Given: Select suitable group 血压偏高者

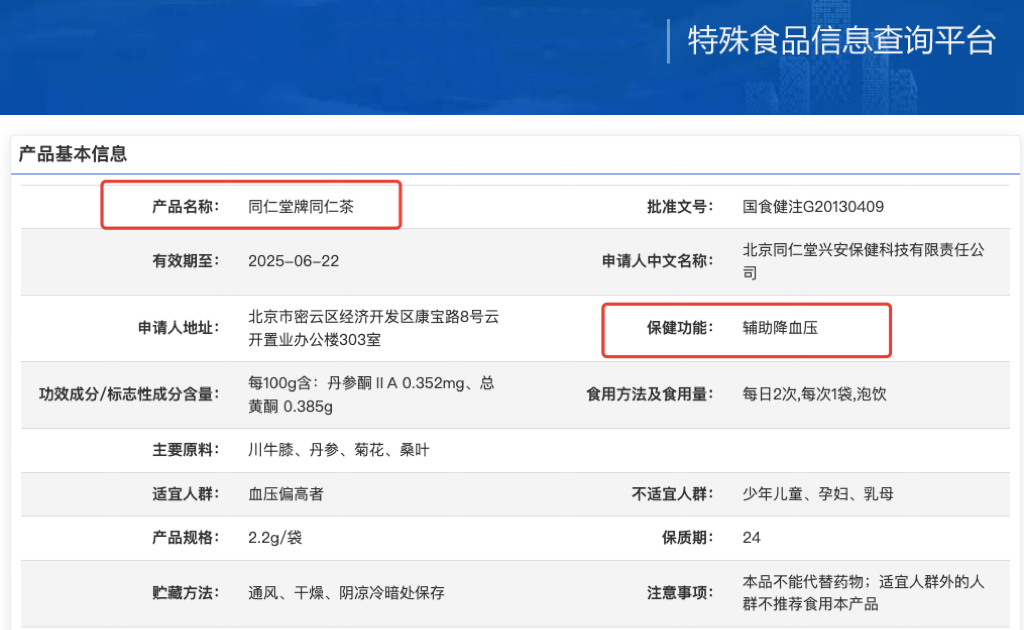Looking at the screenshot, I should (285, 494).
